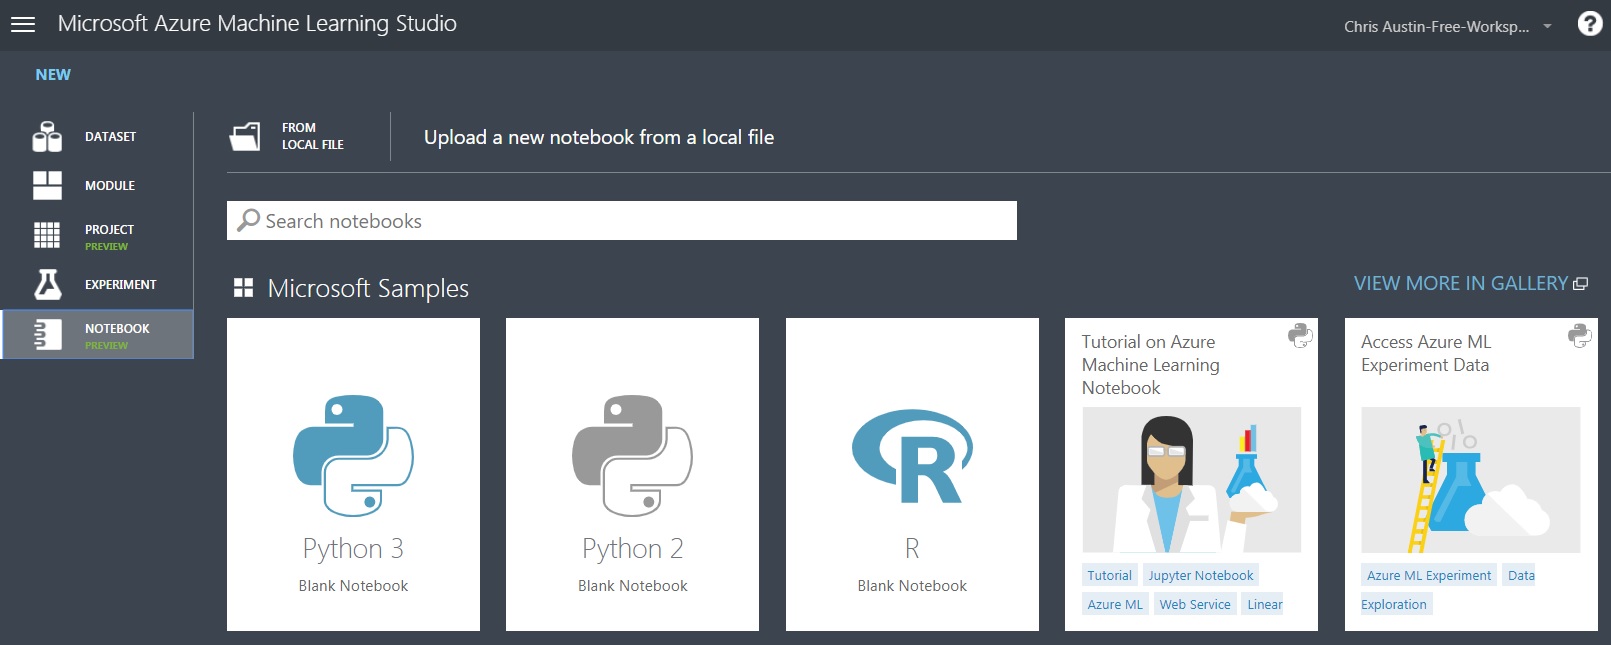Select the Dataset icon in sidebar
The width and height of the screenshot is (1611, 645).
click(47, 137)
